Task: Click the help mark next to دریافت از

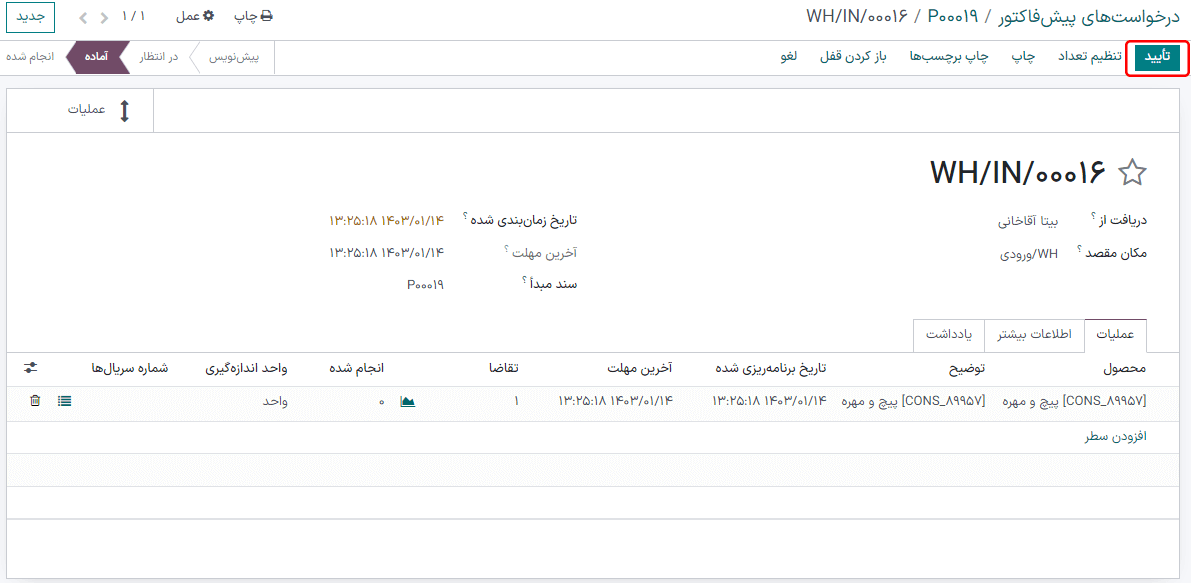Action: click(x=1092, y=216)
